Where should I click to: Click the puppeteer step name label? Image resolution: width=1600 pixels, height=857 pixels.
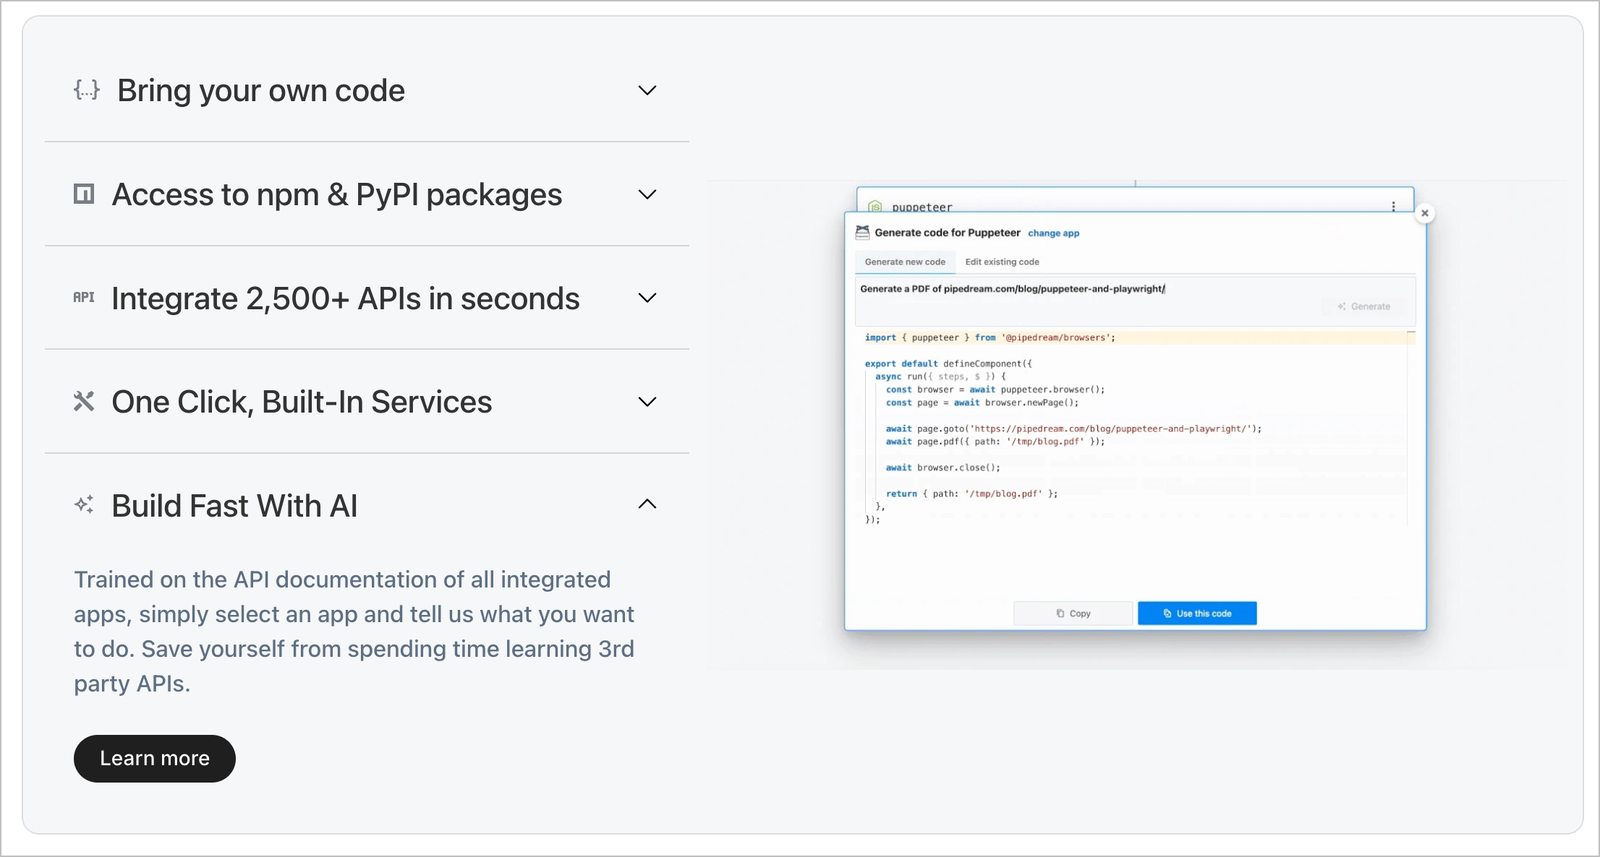(x=922, y=207)
